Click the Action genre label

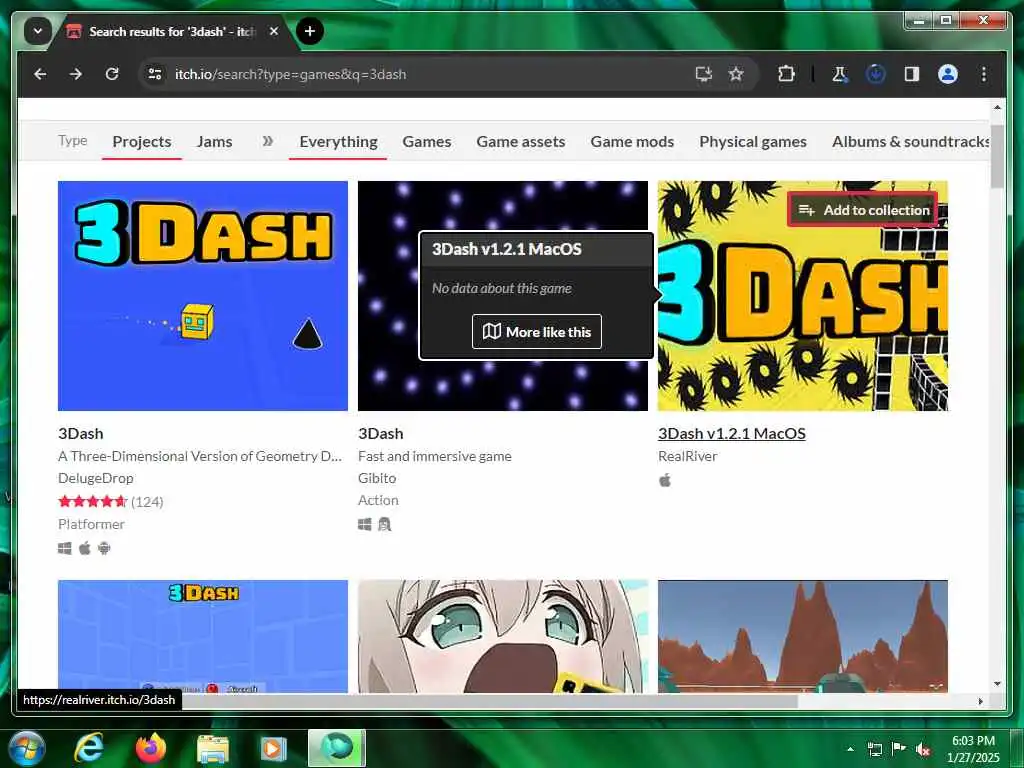pyautogui.click(x=378, y=500)
